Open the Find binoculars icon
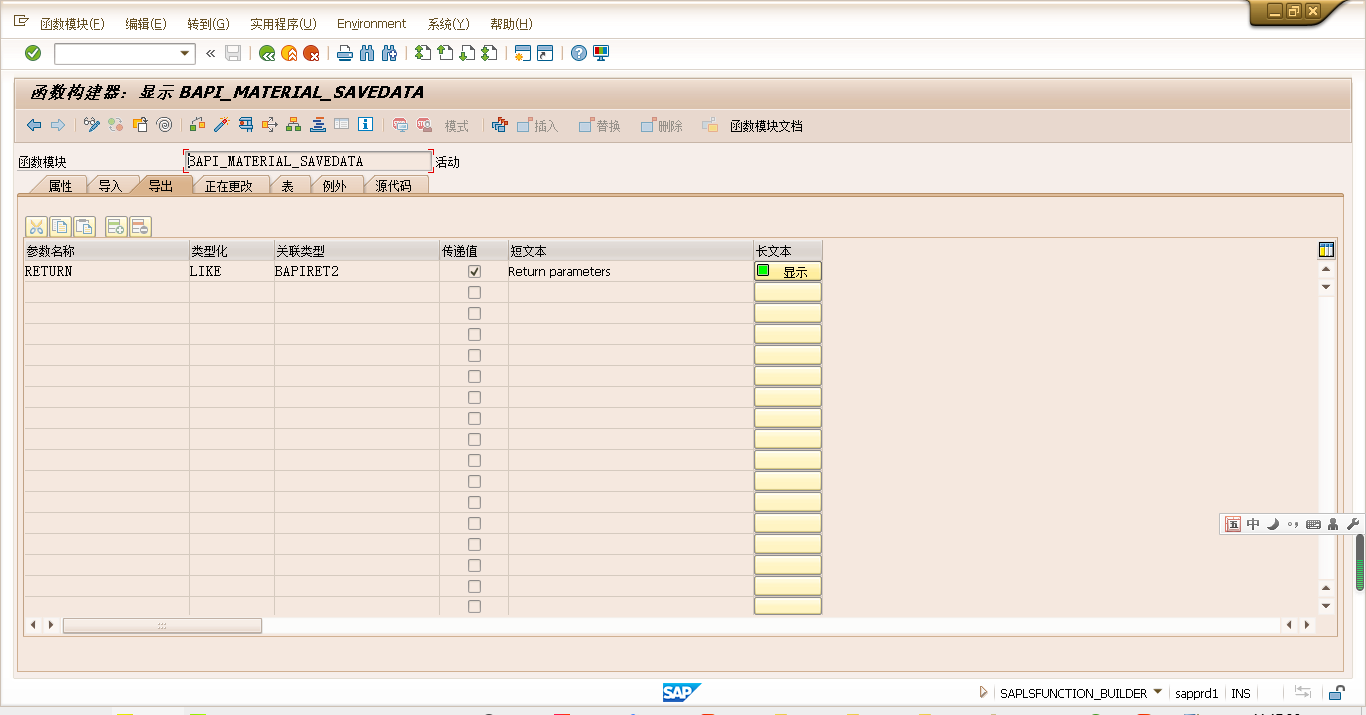The image size is (1366, 715). 366,53
